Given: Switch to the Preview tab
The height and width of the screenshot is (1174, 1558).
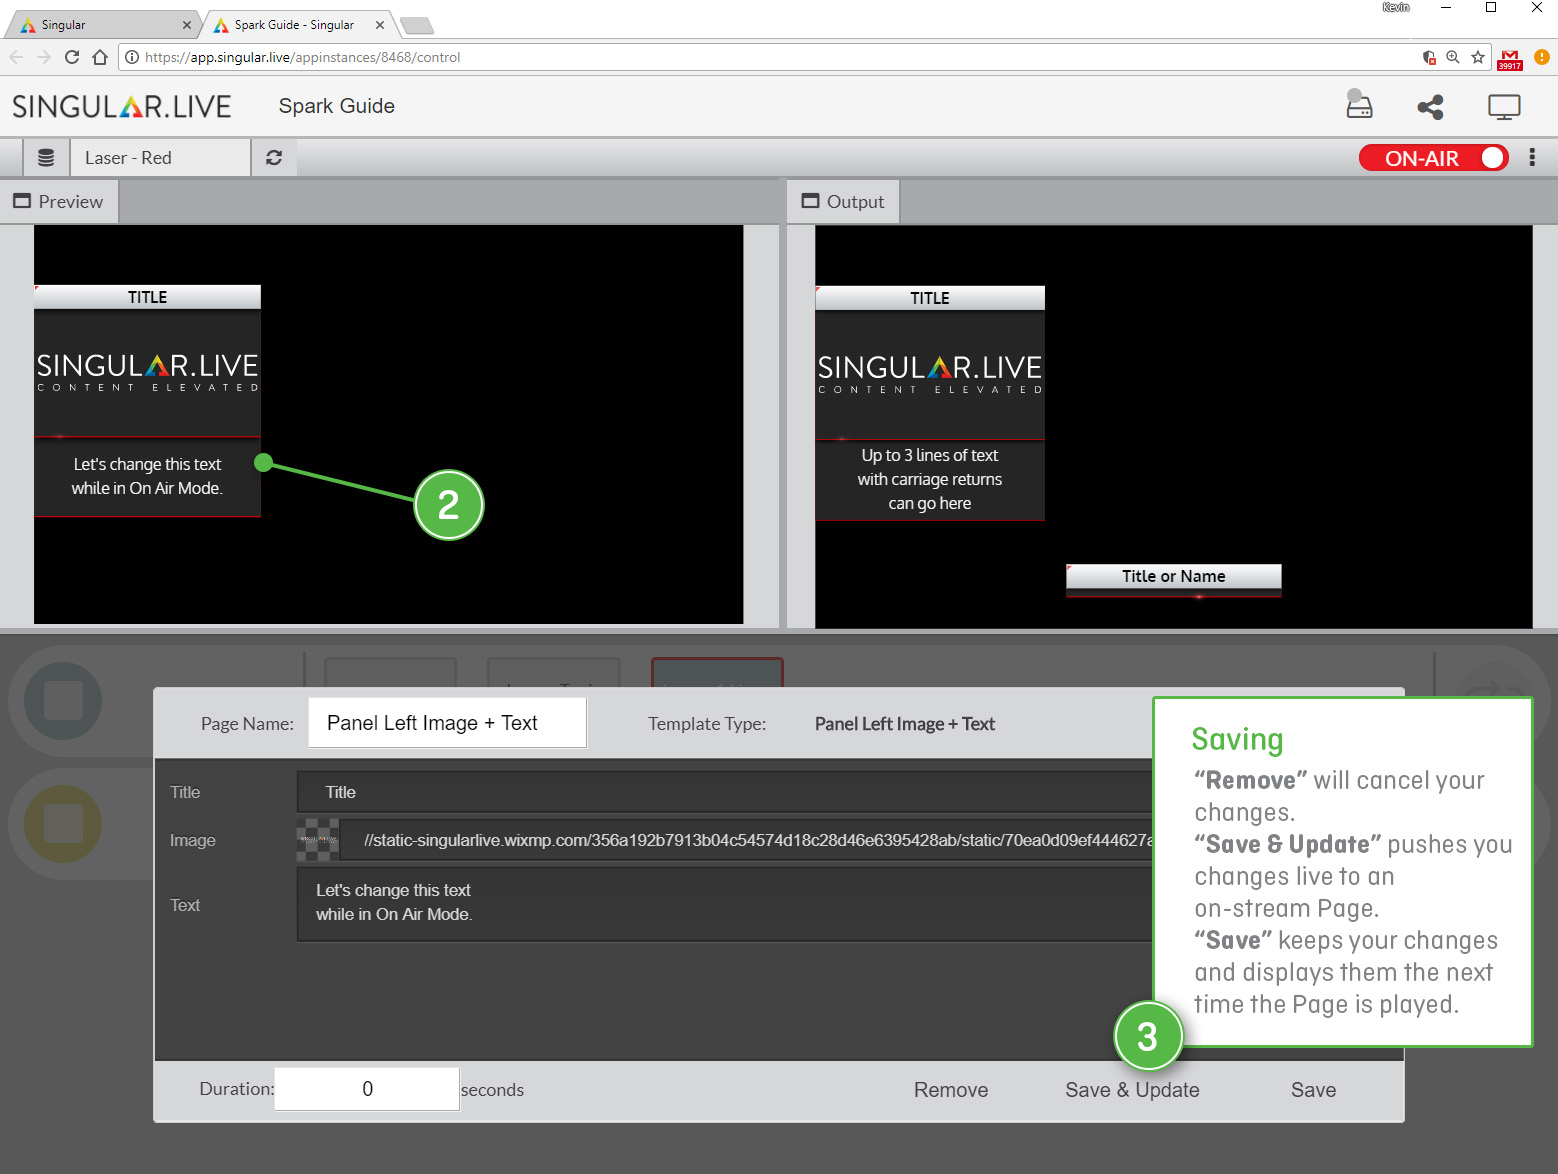Looking at the screenshot, I should 59,202.
